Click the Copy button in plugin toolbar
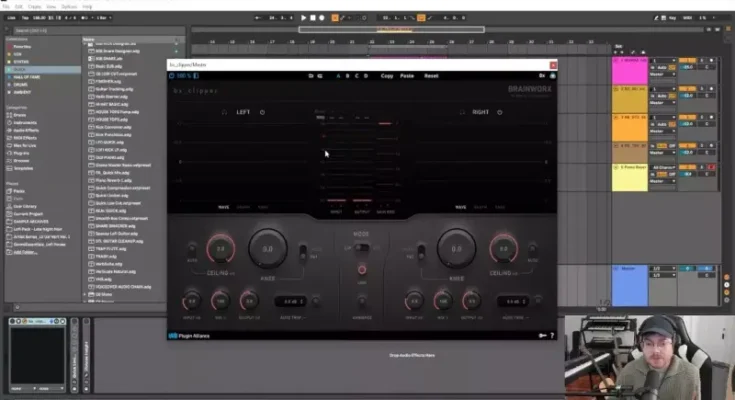The image size is (735, 400). (x=387, y=76)
